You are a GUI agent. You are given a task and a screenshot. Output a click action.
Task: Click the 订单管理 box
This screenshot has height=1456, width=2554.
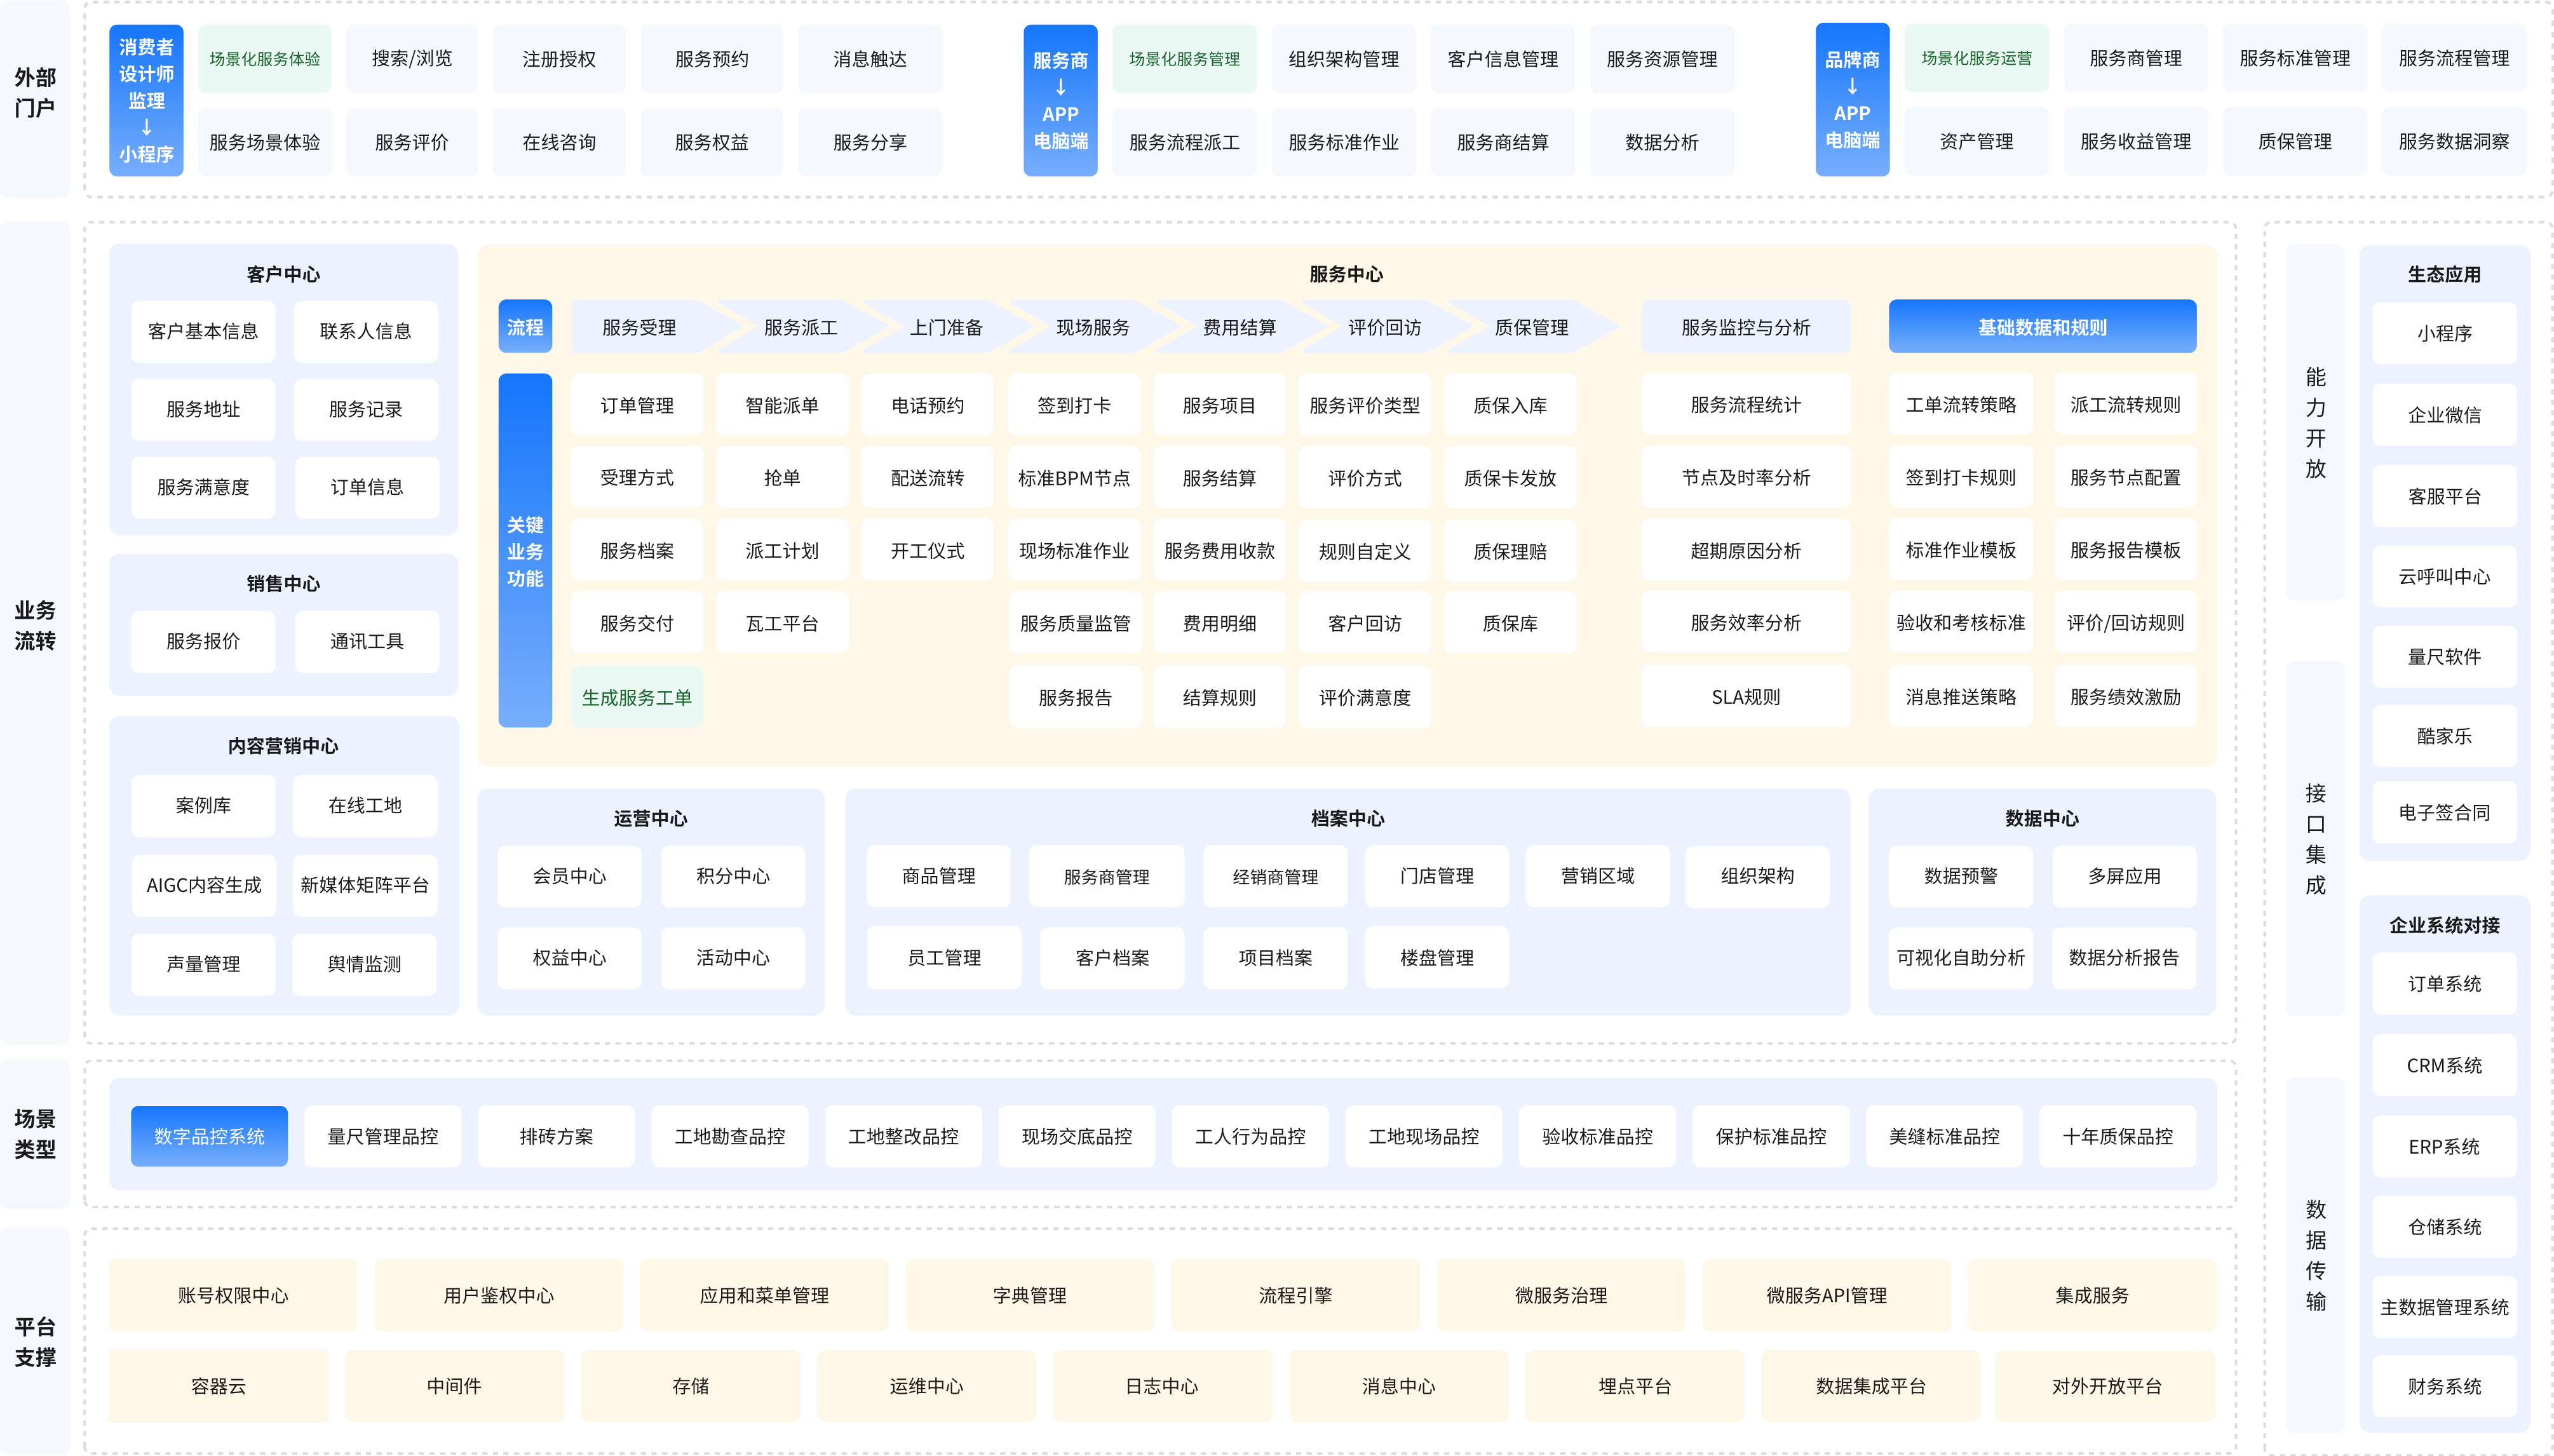point(637,405)
